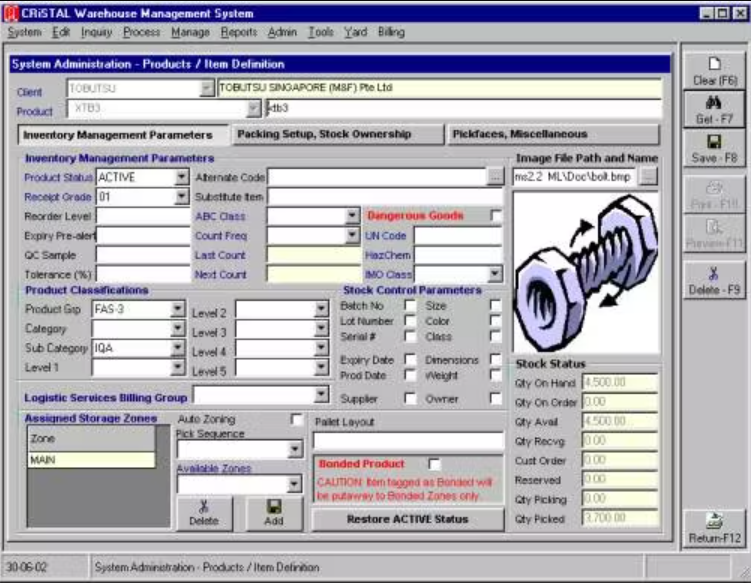Select Inventory Management Parameters tab
This screenshot has height=583, width=751.
123,135
